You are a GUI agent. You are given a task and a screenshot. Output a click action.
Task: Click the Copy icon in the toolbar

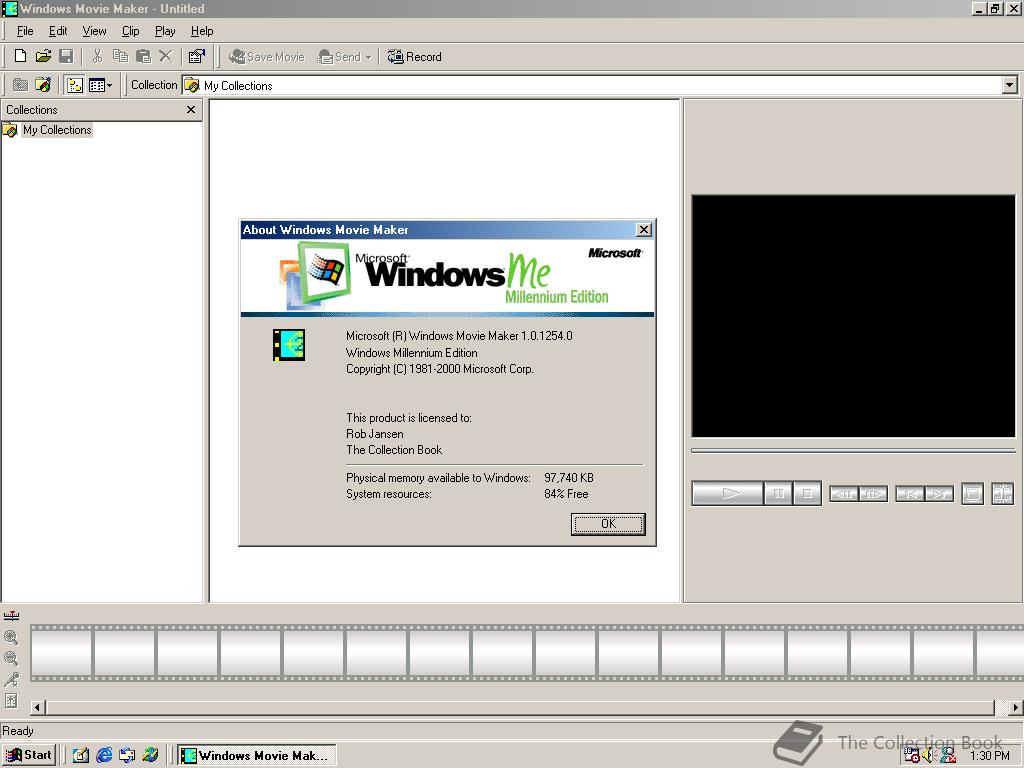click(x=120, y=56)
